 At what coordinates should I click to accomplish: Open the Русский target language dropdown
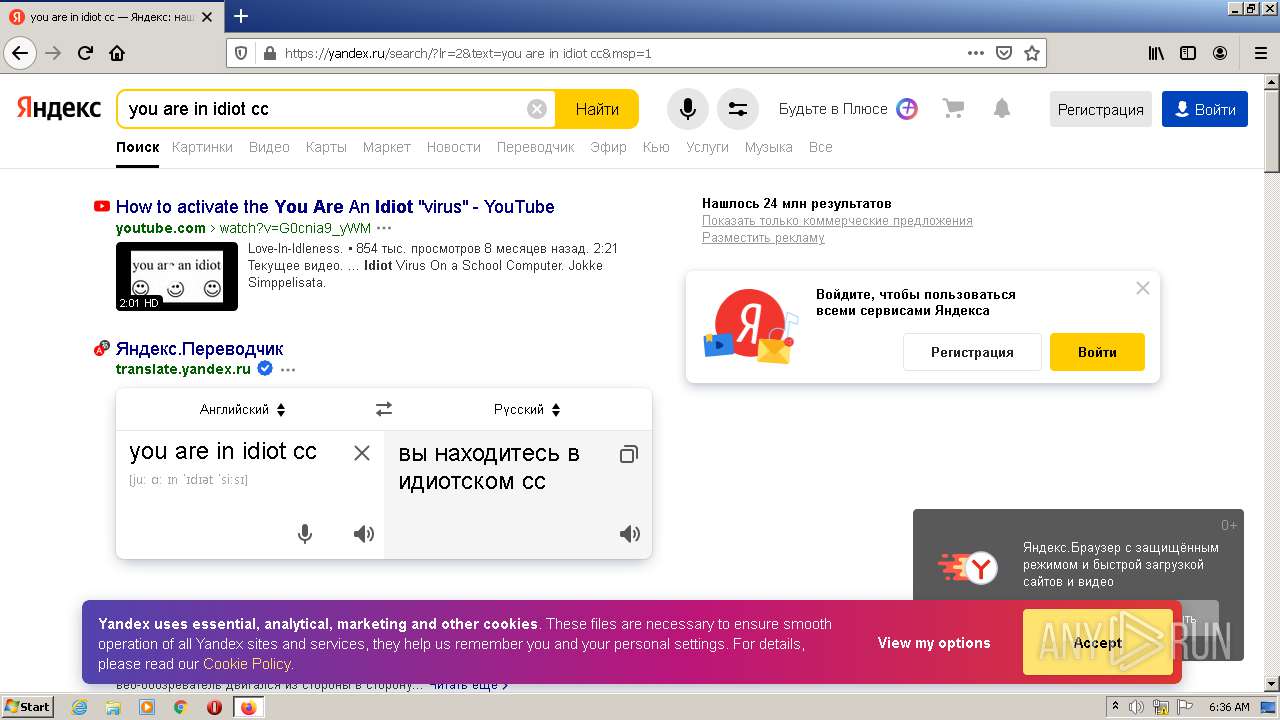pyautogui.click(x=527, y=409)
